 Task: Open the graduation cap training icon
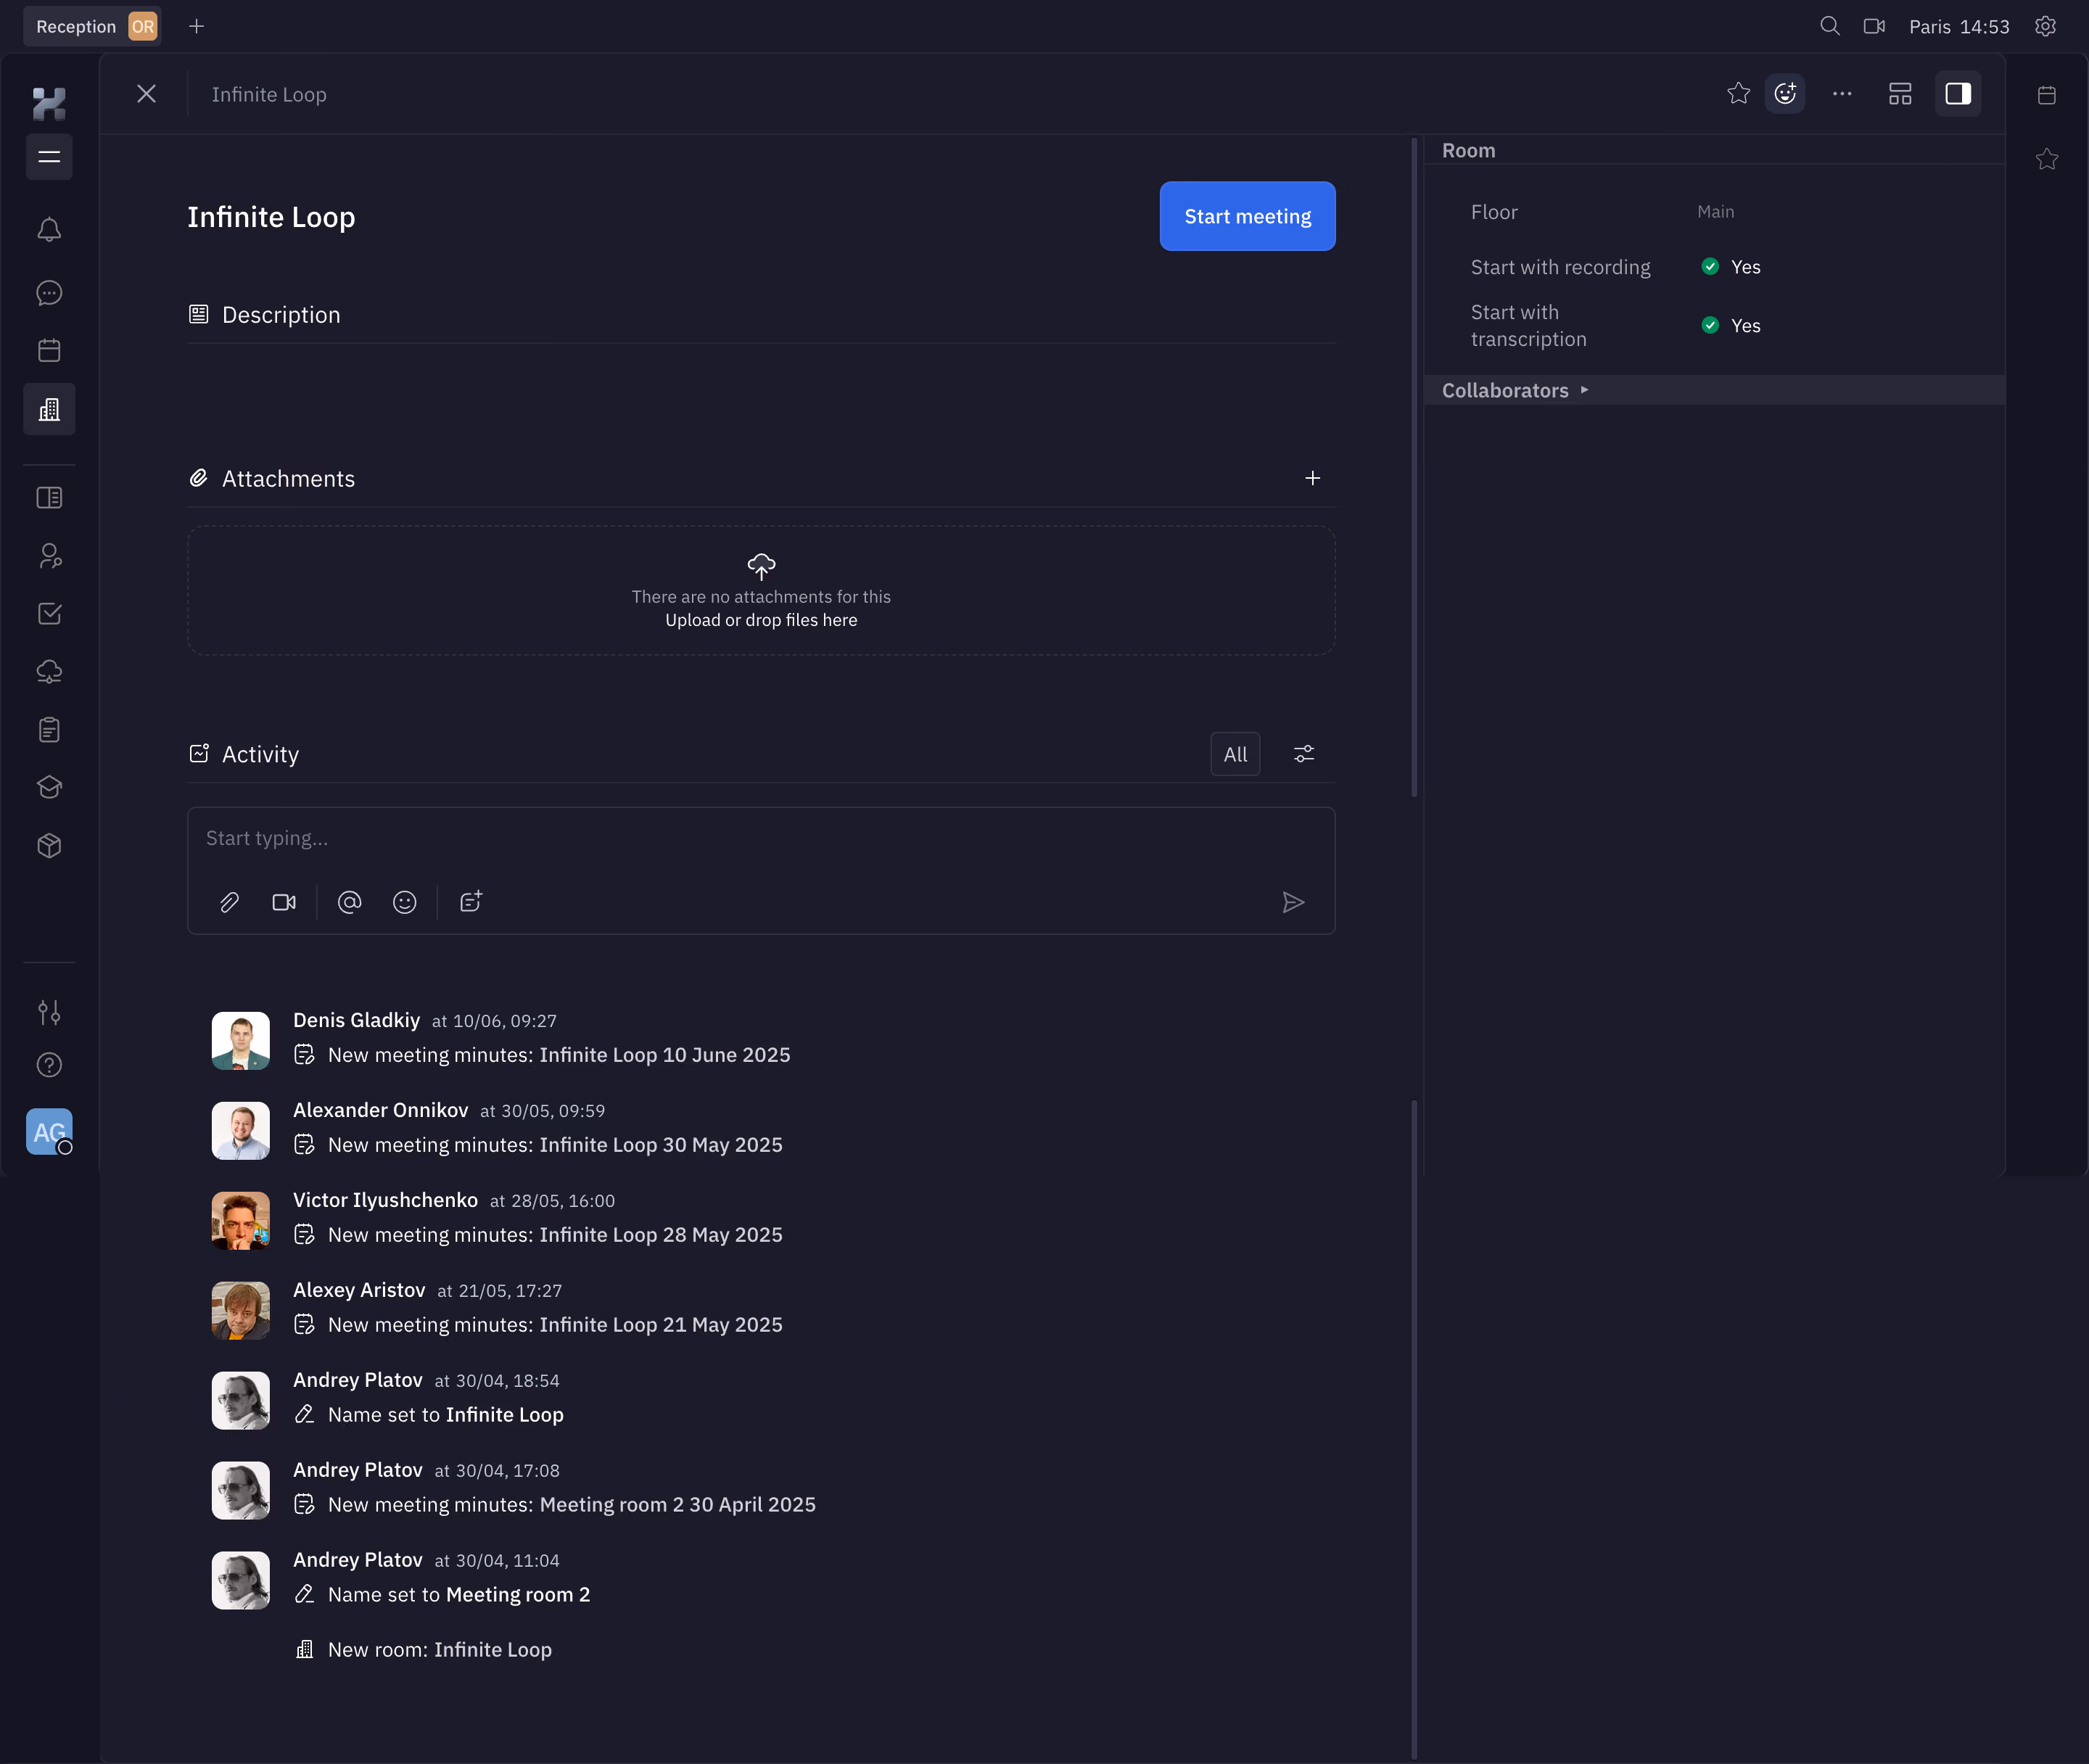point(49,788)
